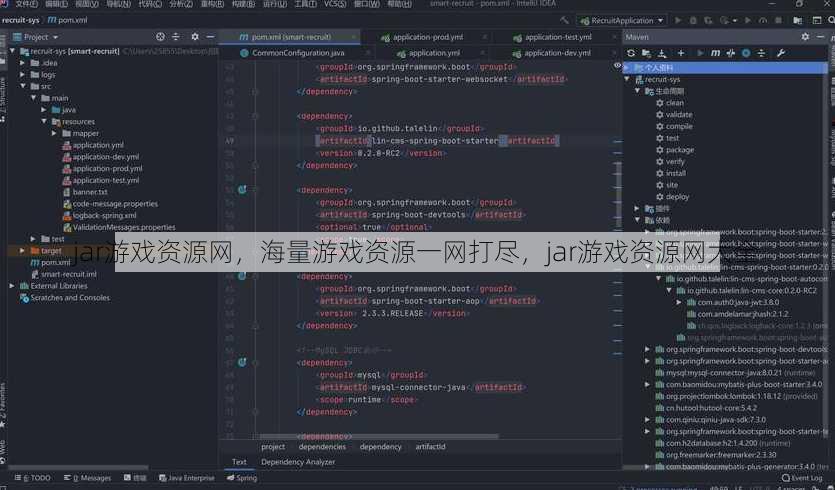This screenshot has width=835, height=490.
Task: Click Project panel horizontal scrollbar
Action: 78,467
